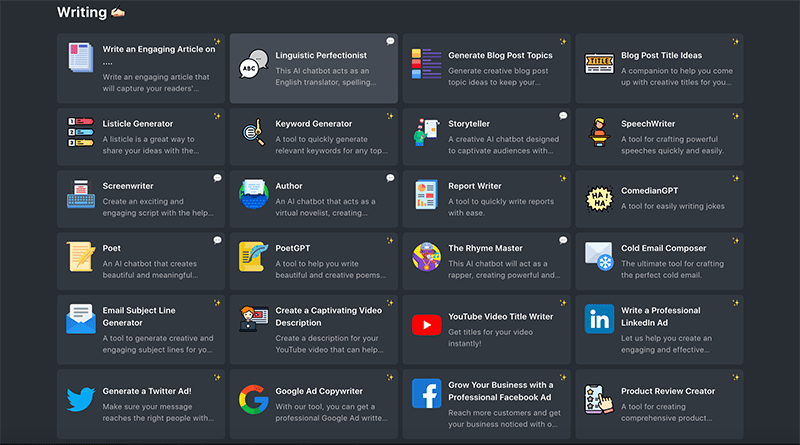Click the Google logo icon
The height and width of the screenshot is (445, 800).
coord(254,399)
